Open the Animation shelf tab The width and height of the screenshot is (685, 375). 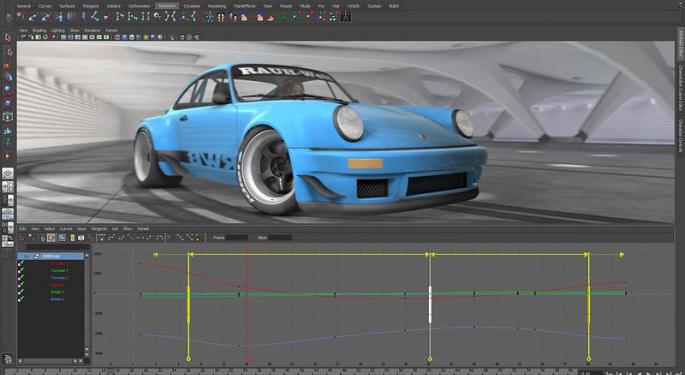coord(167,6)
